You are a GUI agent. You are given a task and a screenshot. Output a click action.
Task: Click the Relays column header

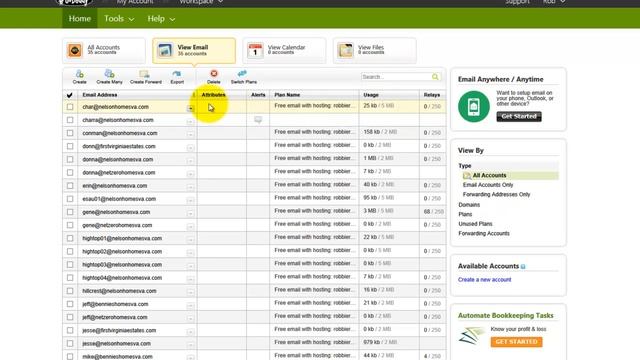tap(432, 95)
